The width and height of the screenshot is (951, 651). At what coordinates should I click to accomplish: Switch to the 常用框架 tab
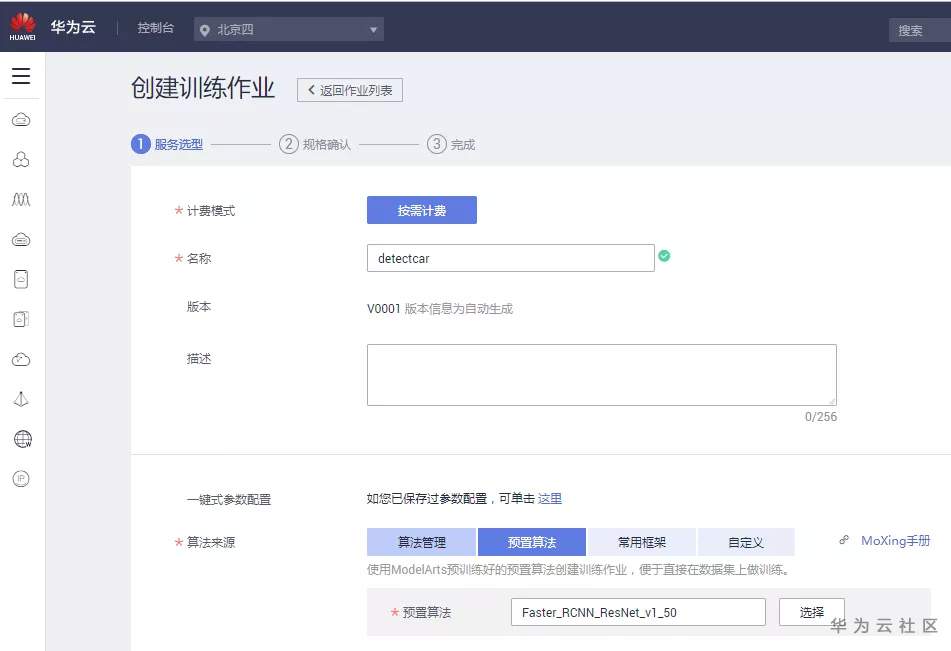(x=641, y=542)
